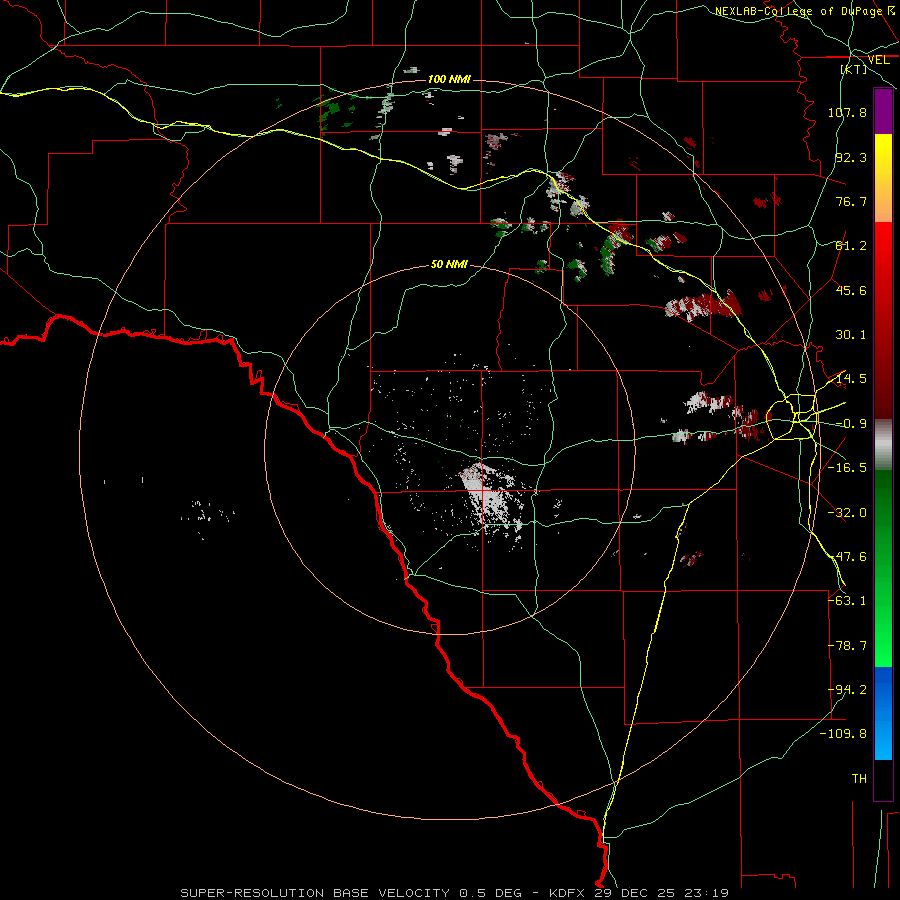Viewport: 900px width, 900px height.
Task: Pick the gray near-zero color bar segment
Action: pyautogui.click(x=883, y=445)
